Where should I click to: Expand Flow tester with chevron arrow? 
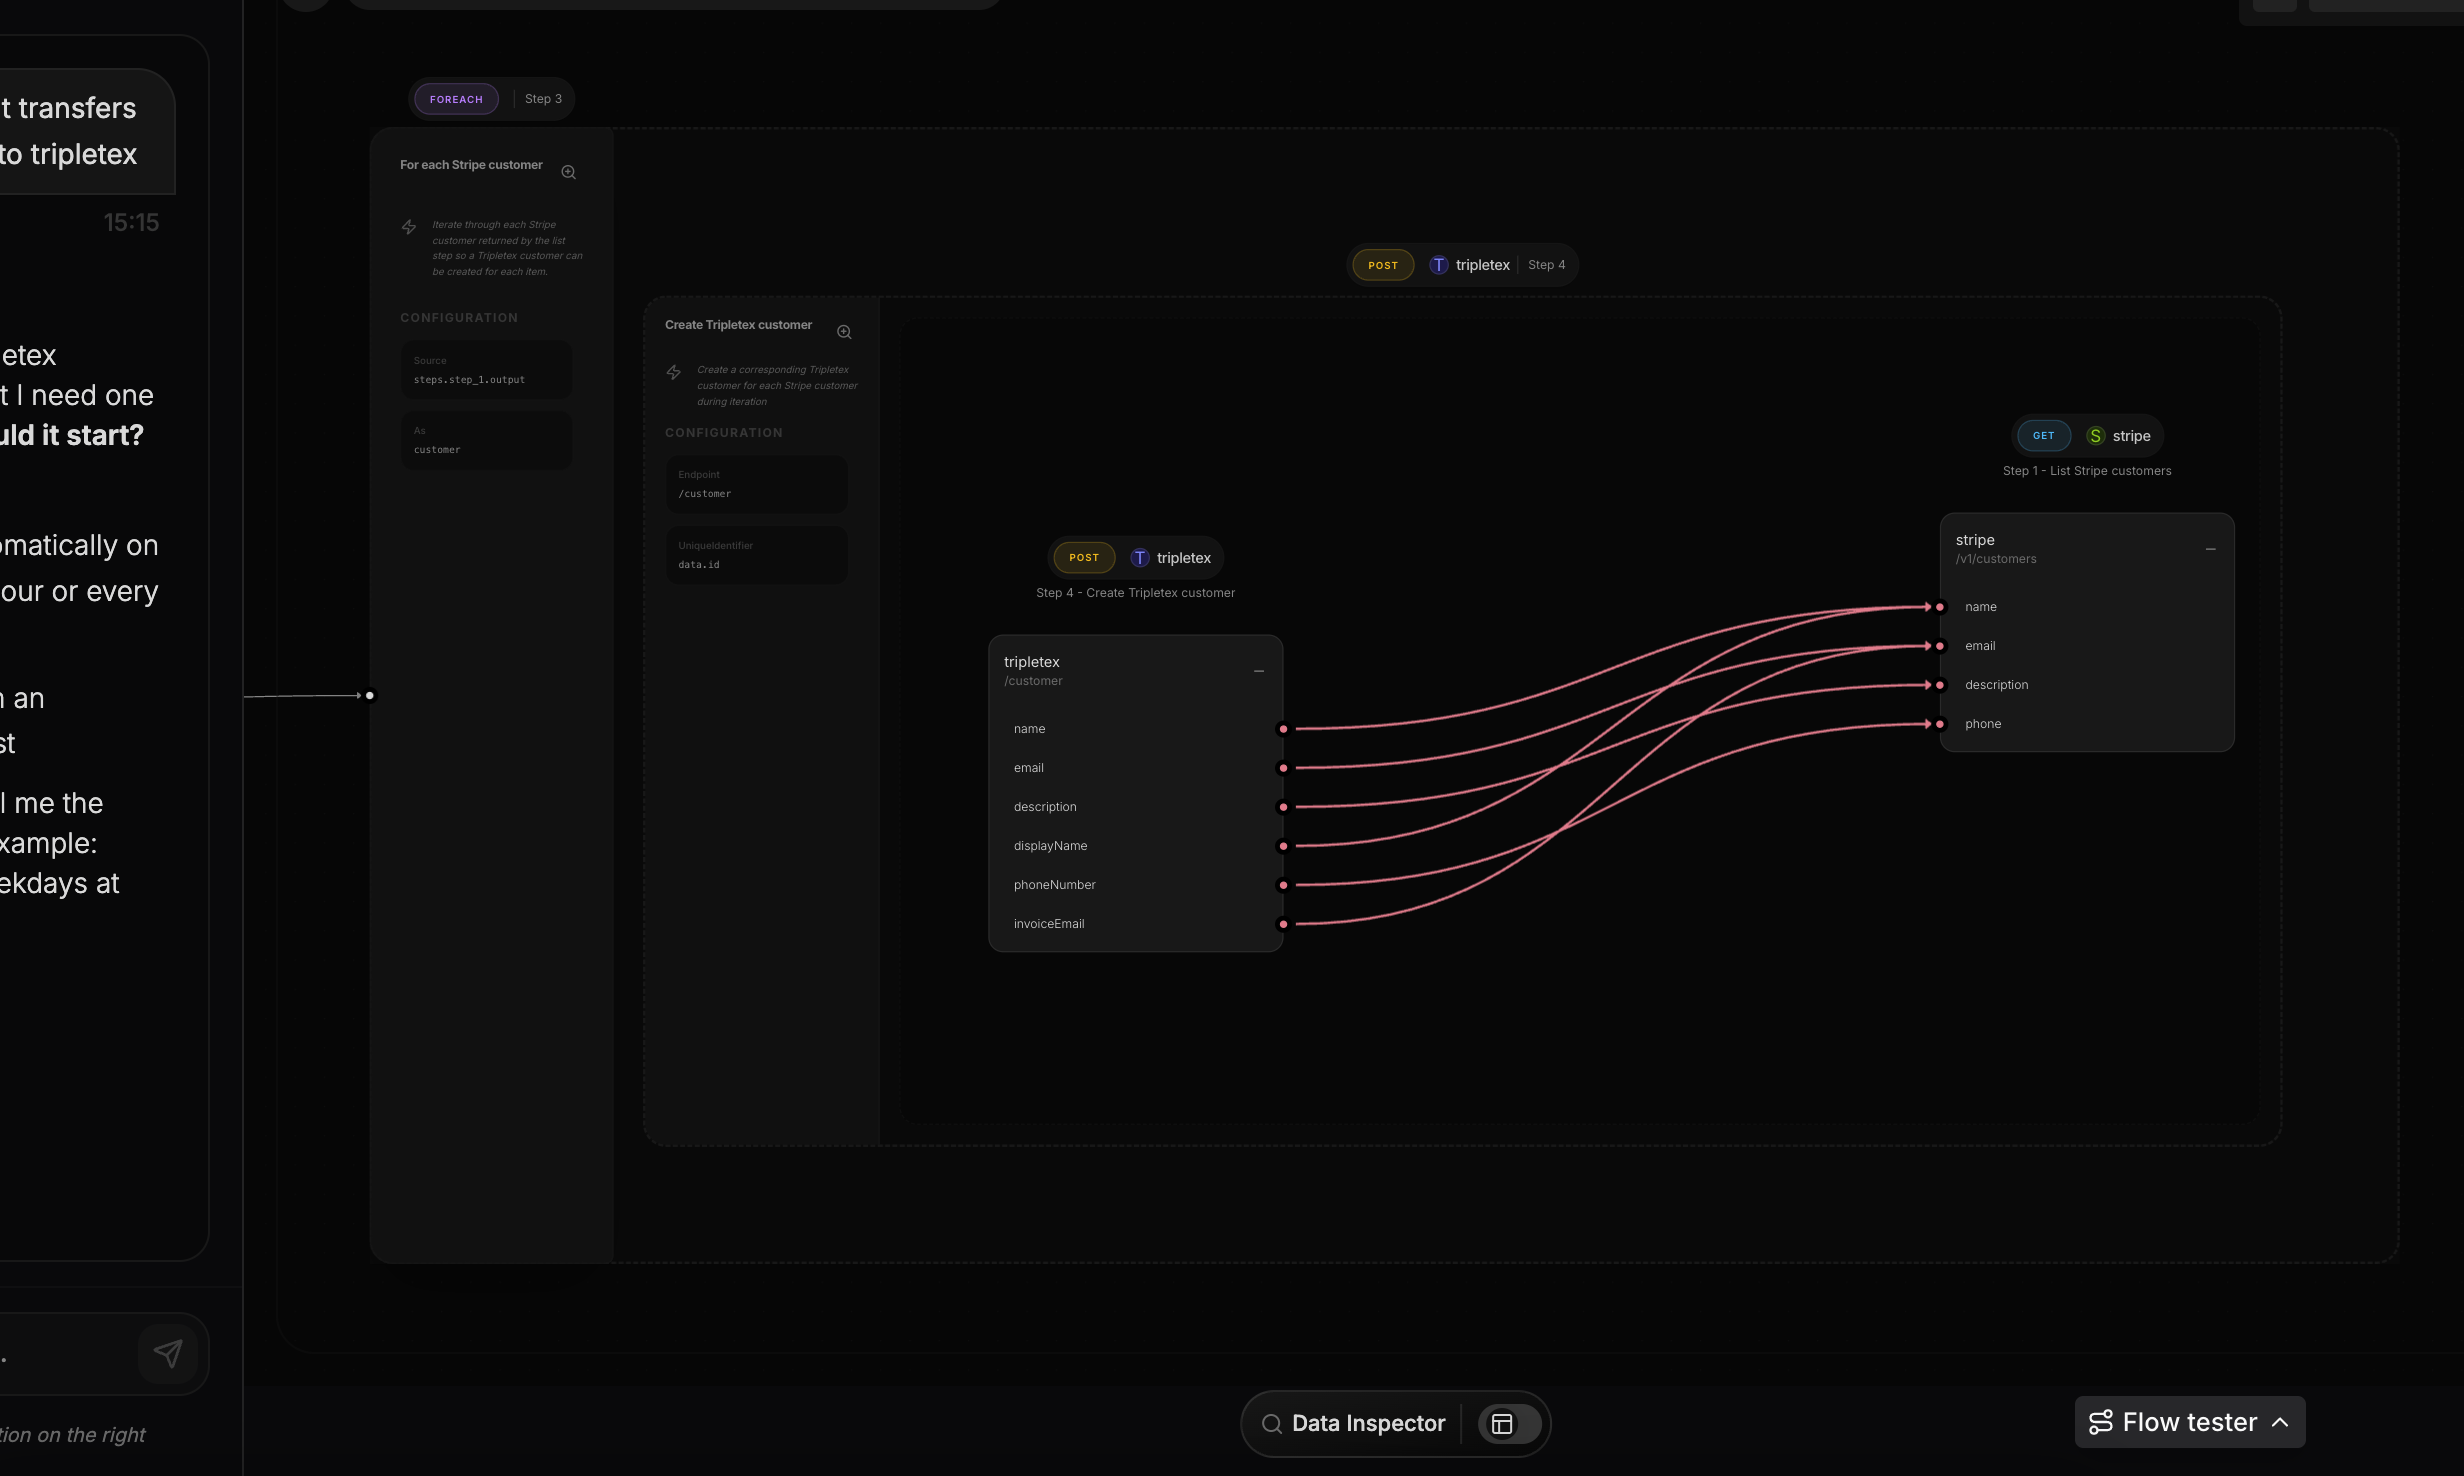pos(2280,1422)
